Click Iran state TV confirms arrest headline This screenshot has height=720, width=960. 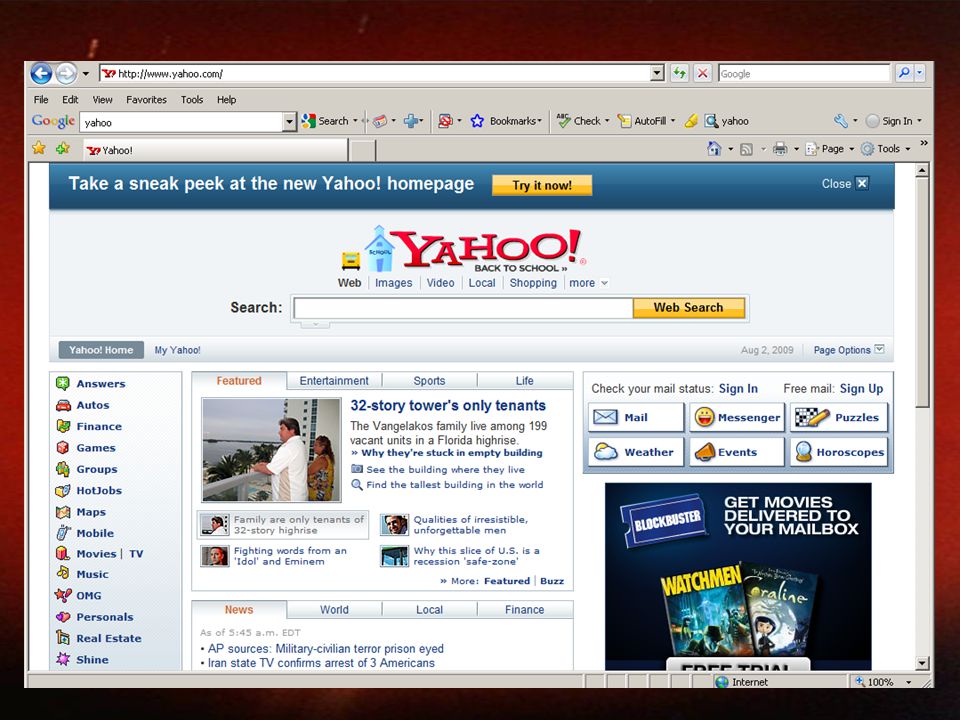coord(321,663)
